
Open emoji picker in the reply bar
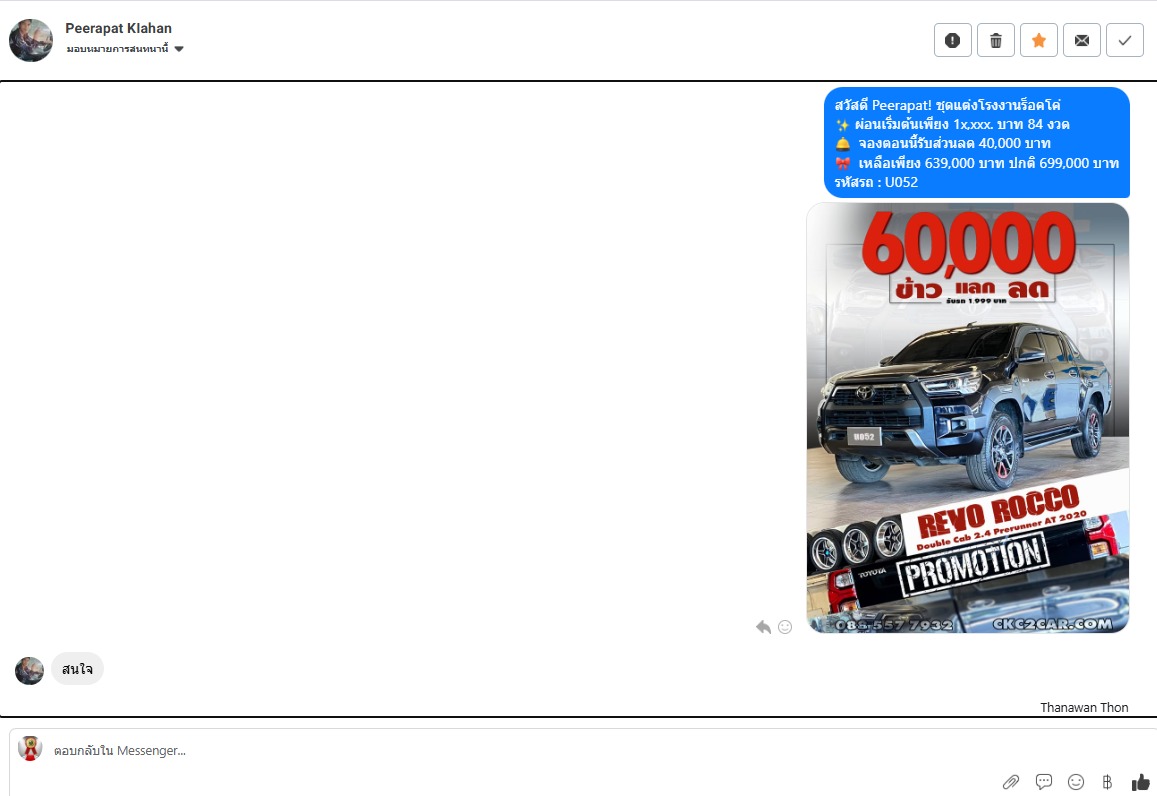coord(1076,781)
